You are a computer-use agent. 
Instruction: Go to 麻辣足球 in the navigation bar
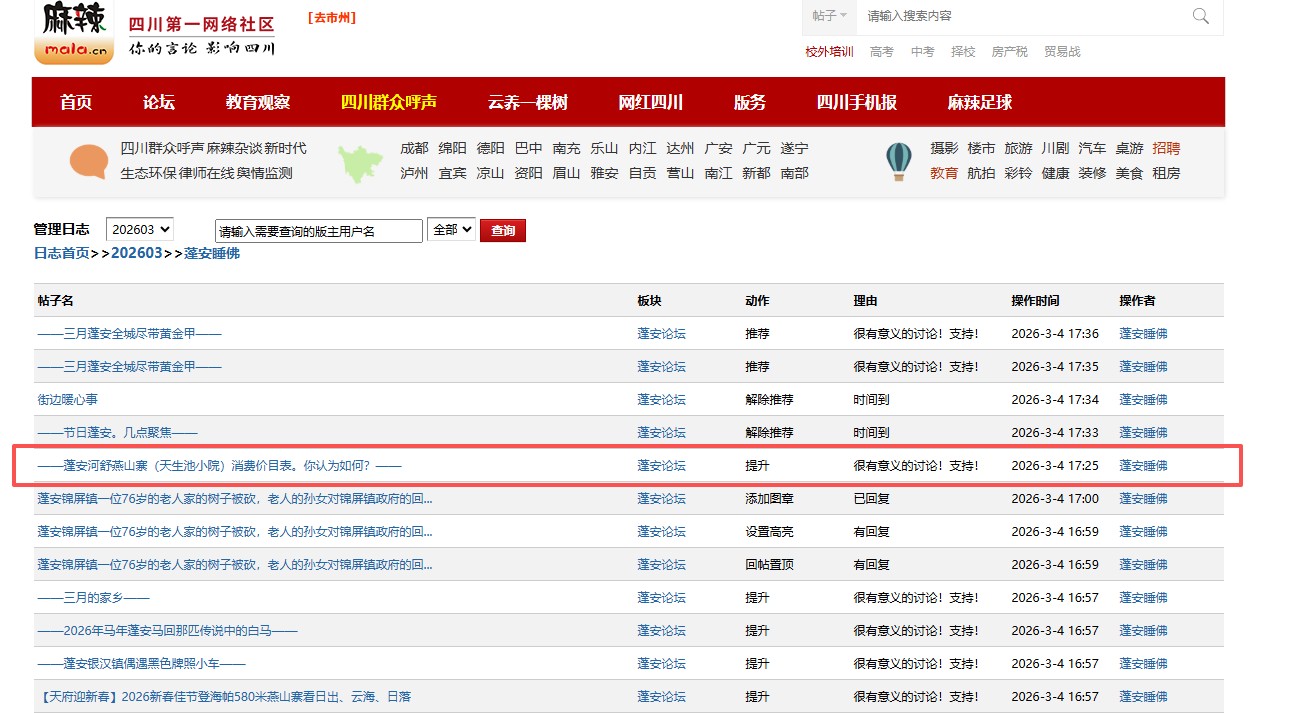coord(979,102)
